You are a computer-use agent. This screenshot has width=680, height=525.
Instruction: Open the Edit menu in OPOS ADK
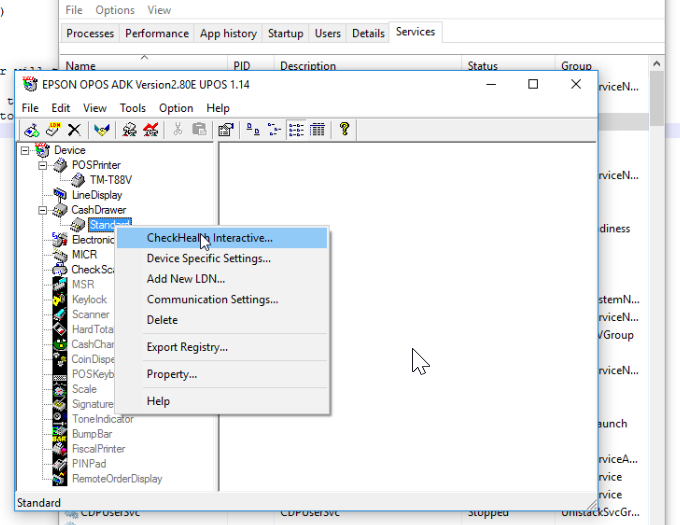tap(61, 108)
